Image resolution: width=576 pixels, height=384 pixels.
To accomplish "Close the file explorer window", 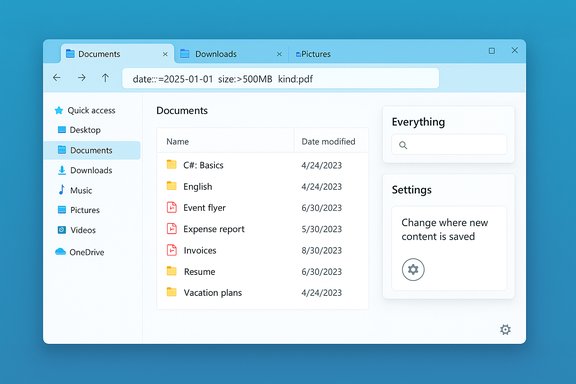I will pos(515,50).
